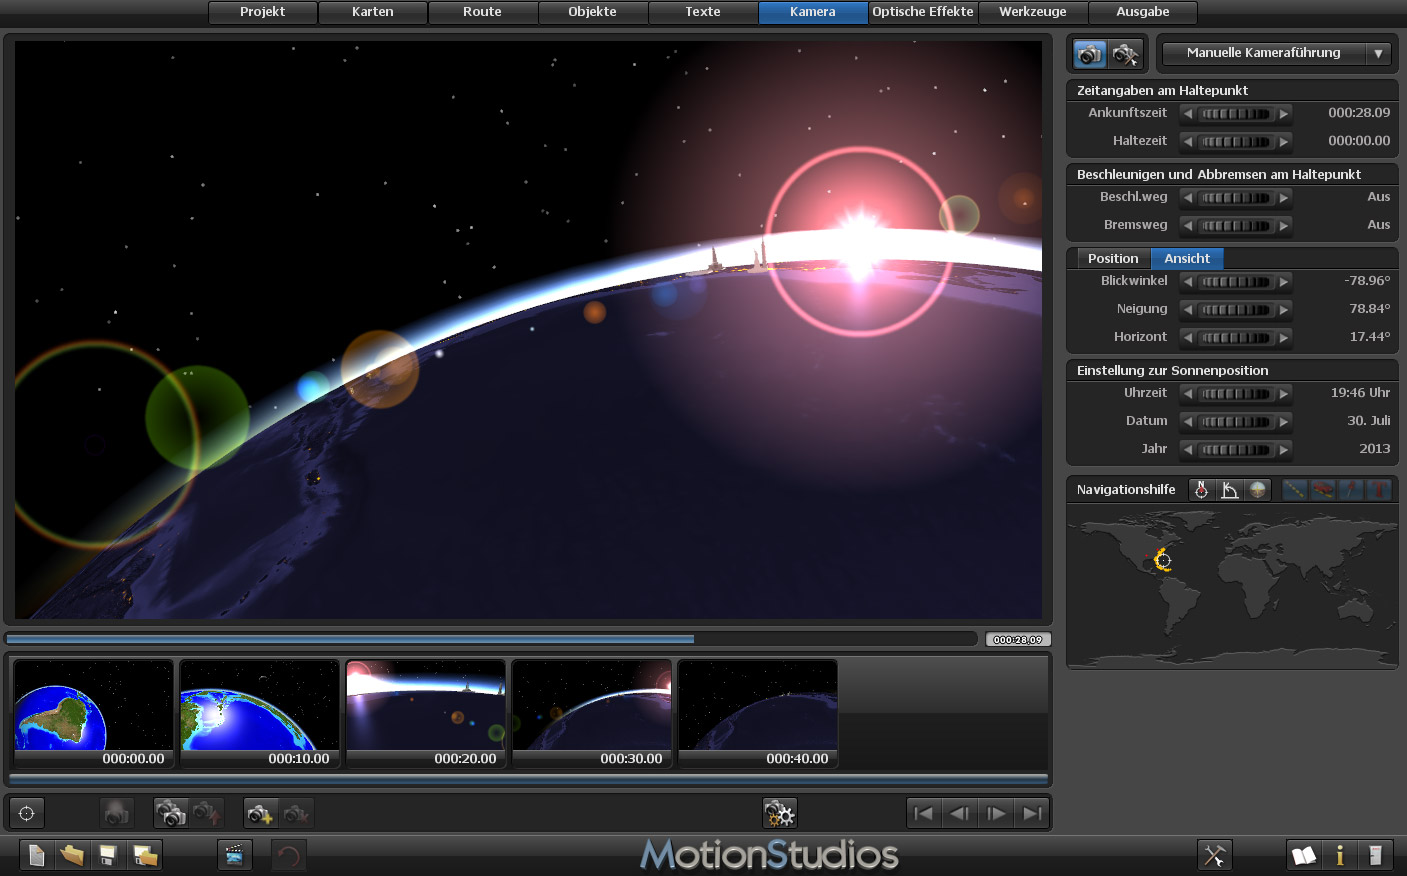Viewport: 1407px width, 876px height.
Task: Adjust the Neigung jog slider
Action: click(x=1235, y=310)
